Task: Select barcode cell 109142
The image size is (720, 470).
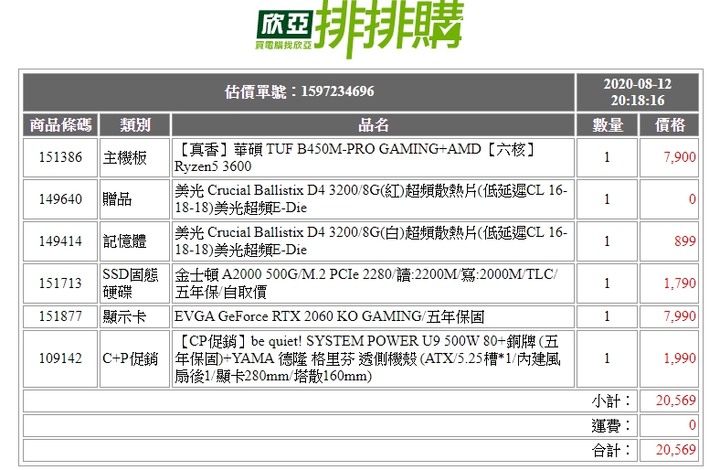Action: 60,358
